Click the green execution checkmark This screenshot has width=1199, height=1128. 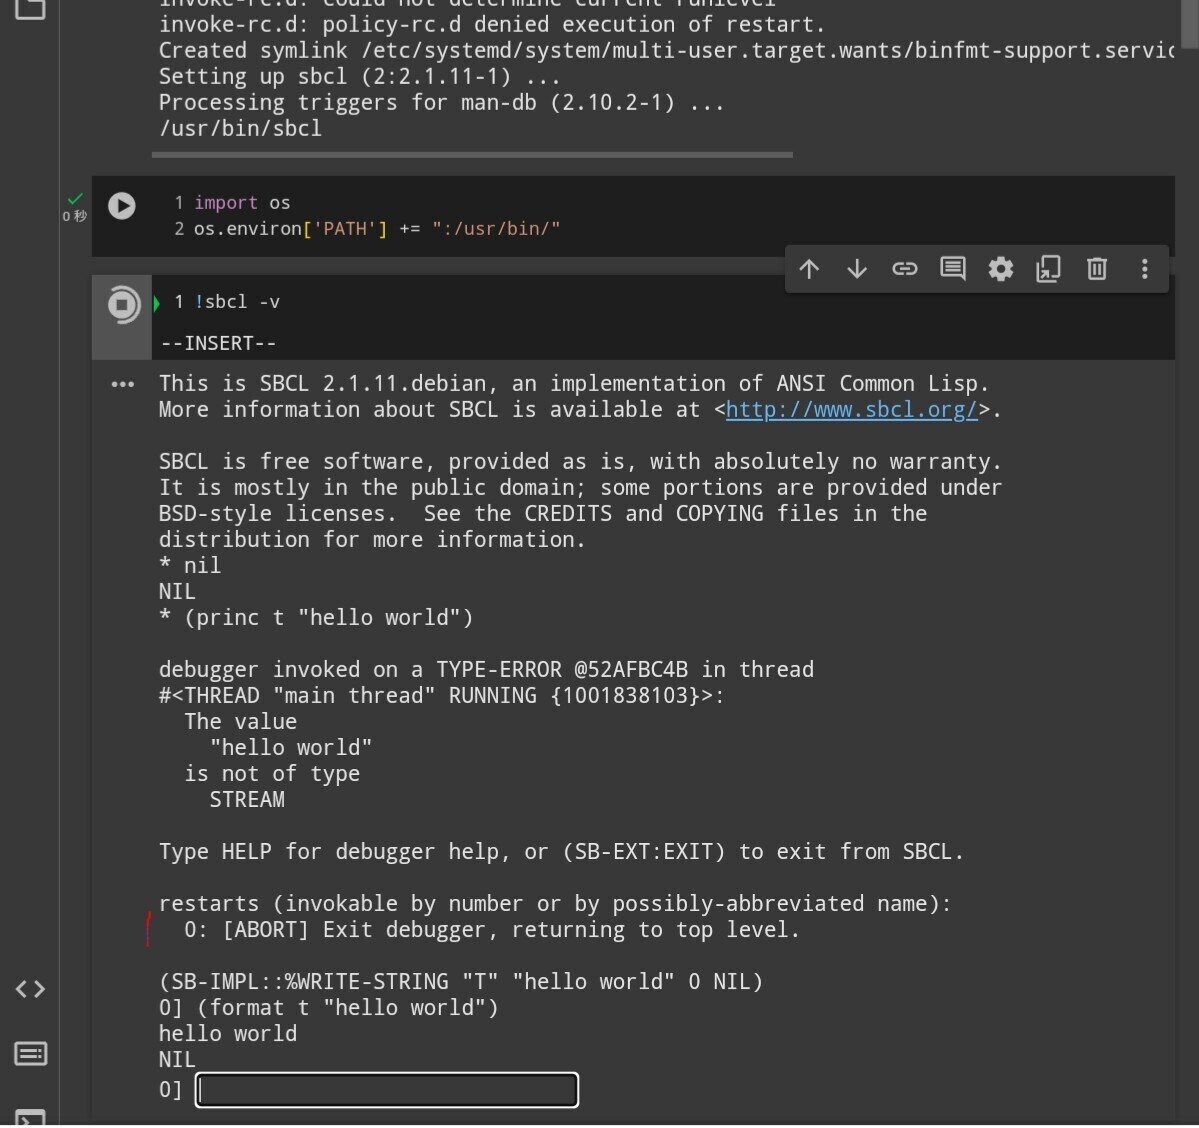(74, 199)
